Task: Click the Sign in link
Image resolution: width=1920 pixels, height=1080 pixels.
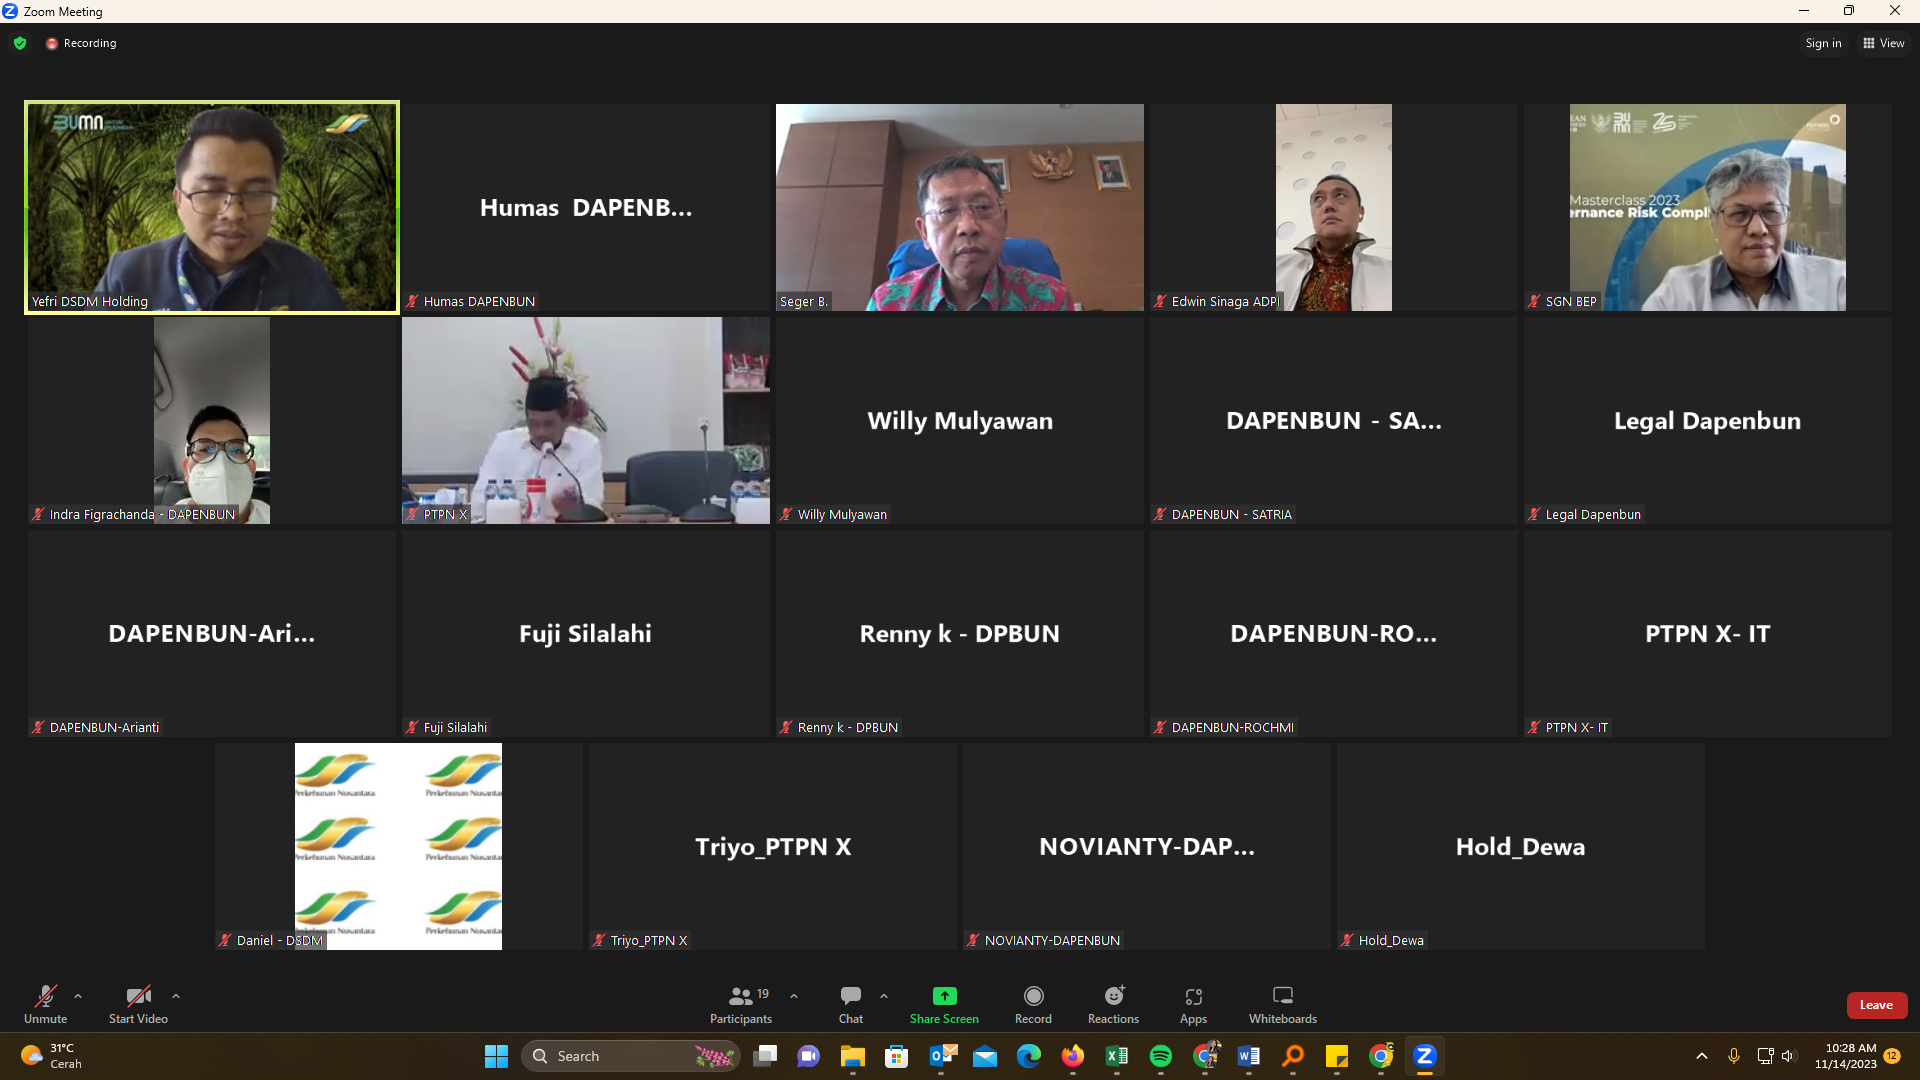Action: pos(1822,43)
